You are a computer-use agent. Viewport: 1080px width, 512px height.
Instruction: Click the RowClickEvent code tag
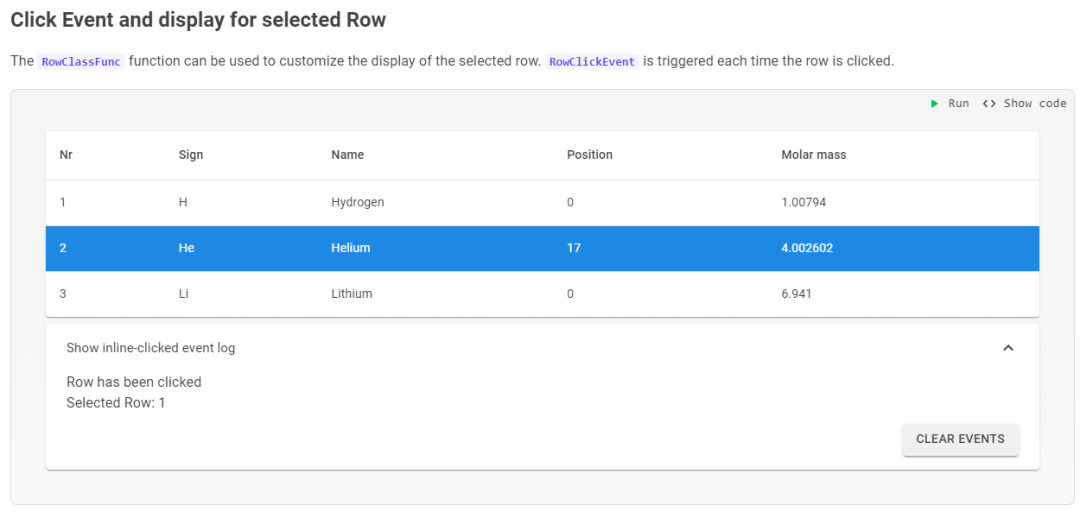point(592,61)
